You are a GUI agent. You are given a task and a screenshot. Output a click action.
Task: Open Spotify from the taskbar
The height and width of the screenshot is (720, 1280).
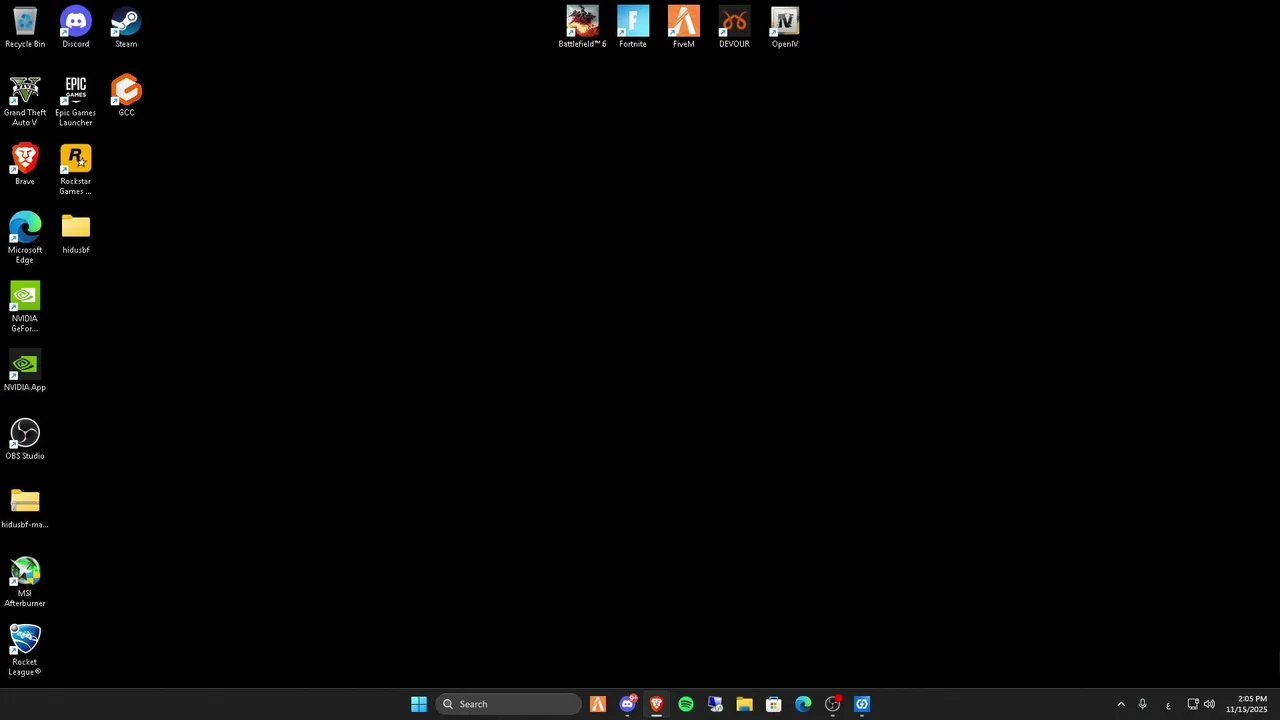pyautogui.click(x=686, y=704)
